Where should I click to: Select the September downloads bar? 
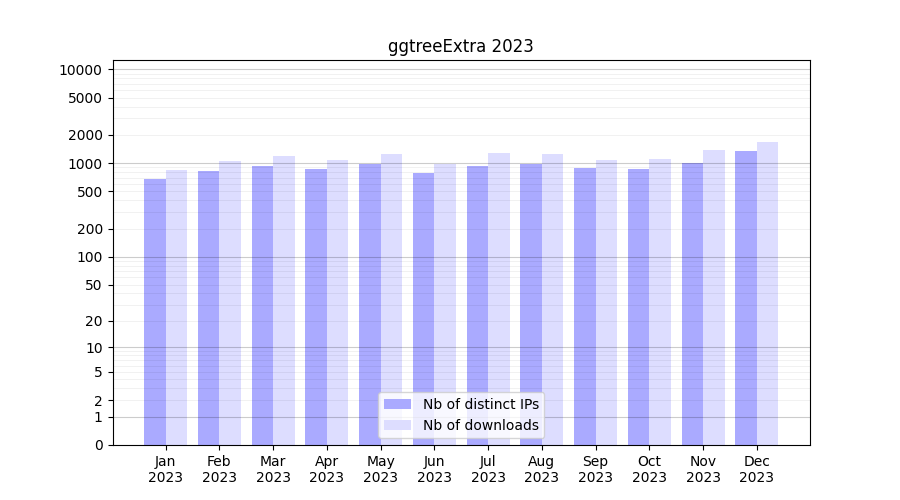click(x=606, y=302)
